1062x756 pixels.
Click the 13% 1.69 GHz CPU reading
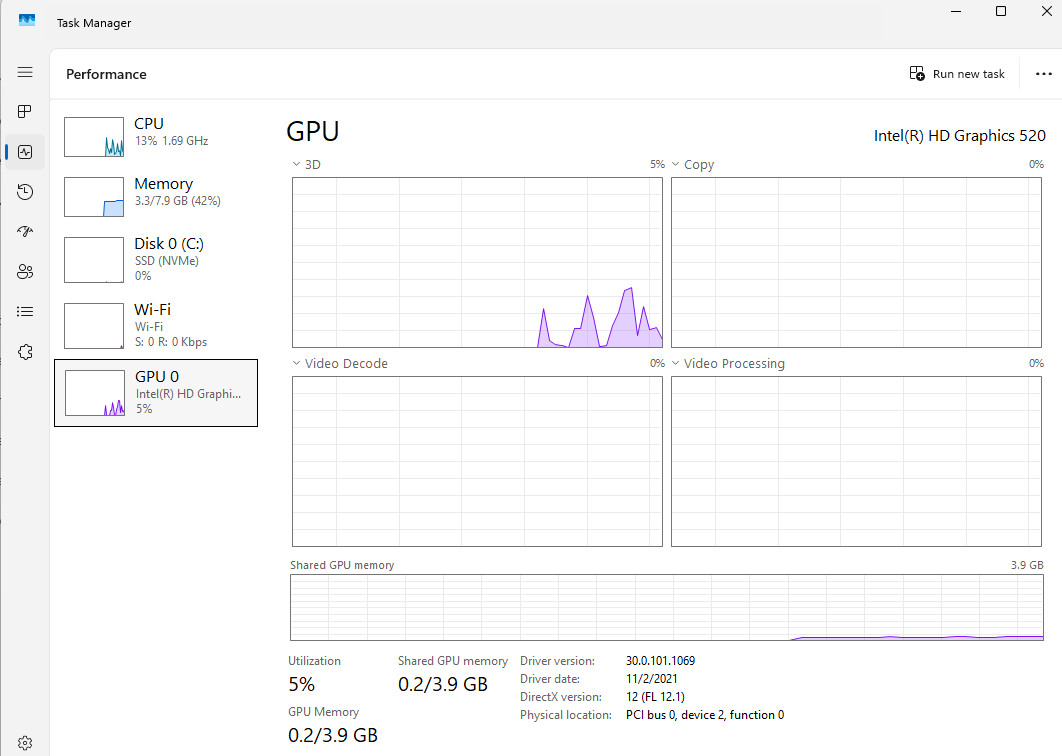tap(171, 141)
